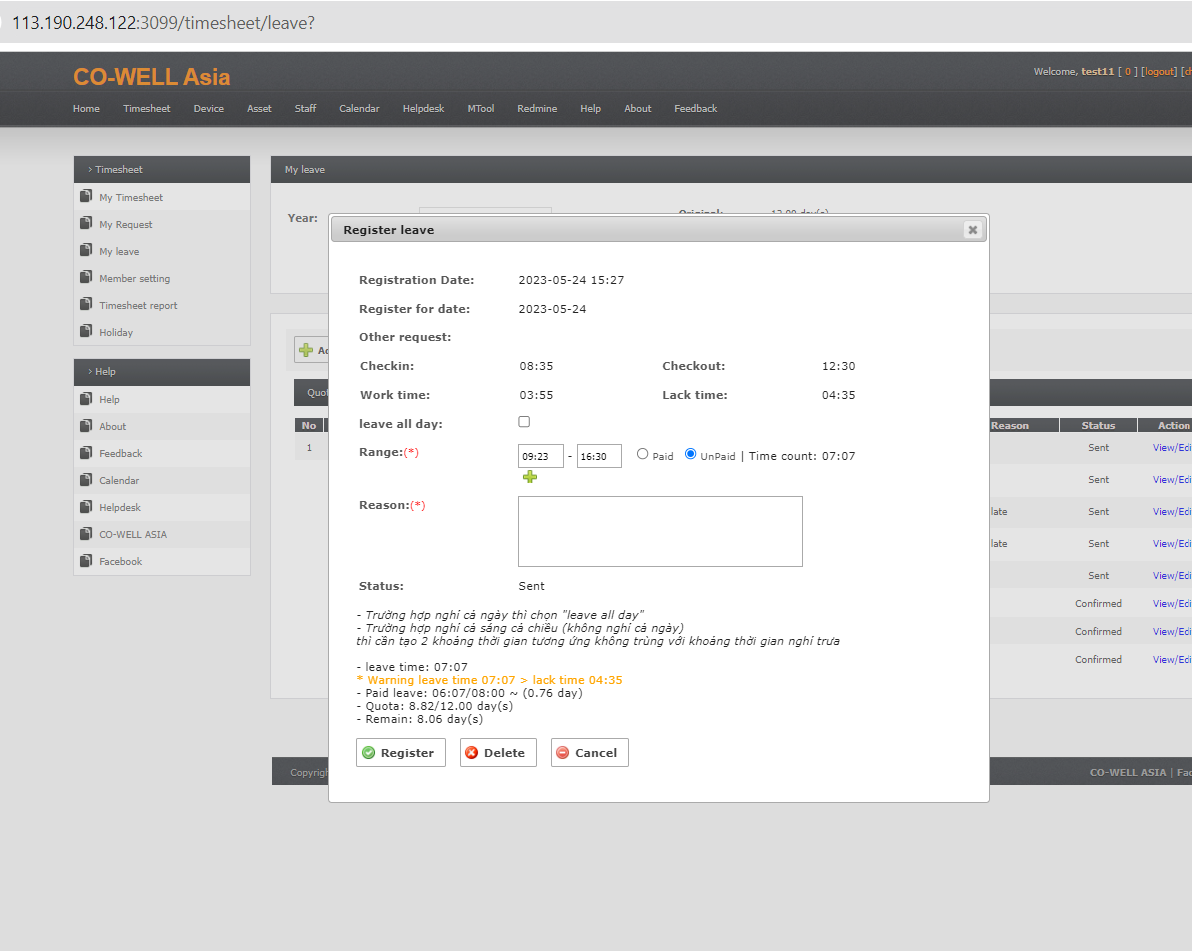Click document icon beside sidebar About item
1192x951 pixels.
pos(86,426)
